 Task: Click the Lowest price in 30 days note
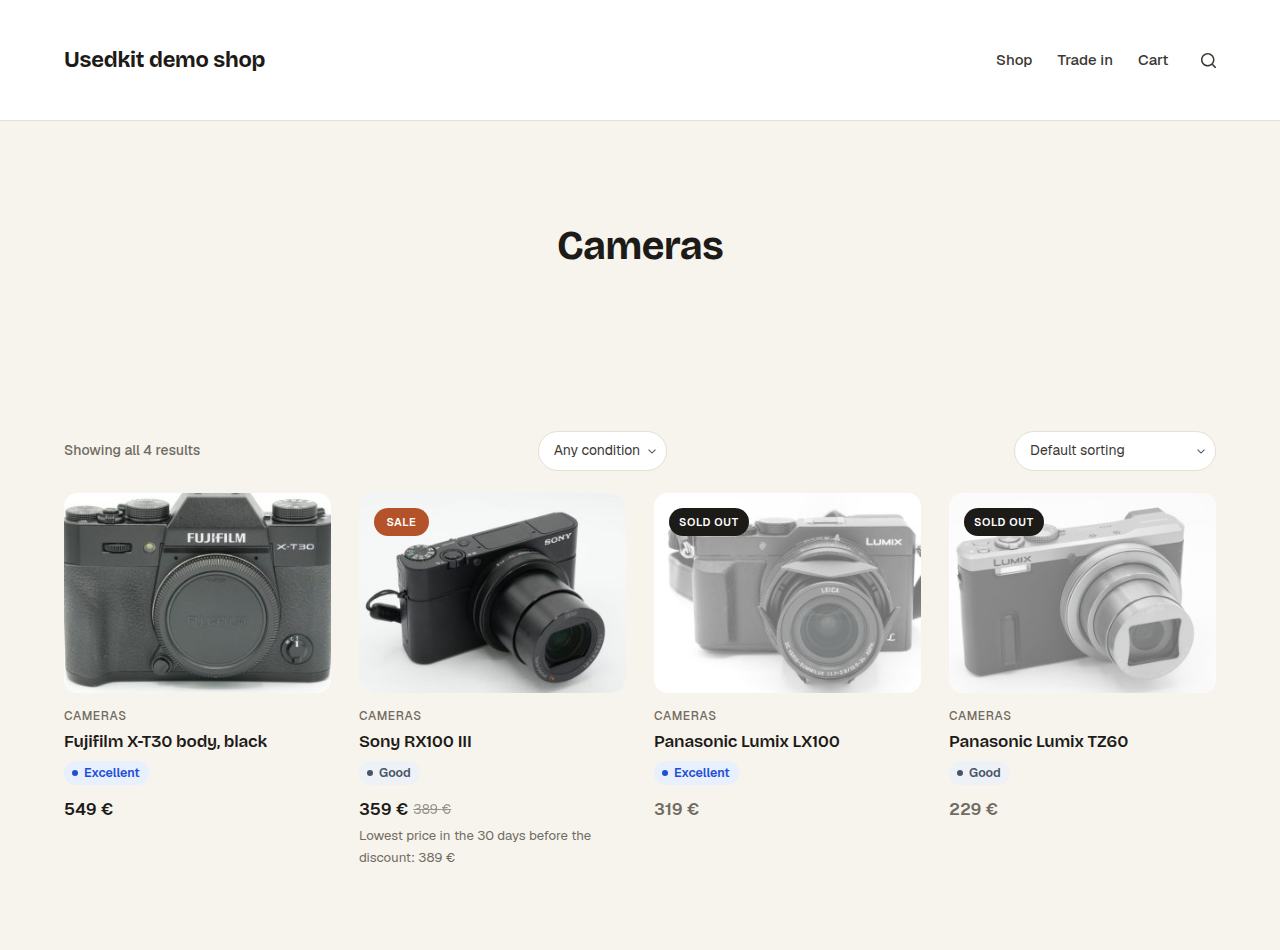point(475,847)
